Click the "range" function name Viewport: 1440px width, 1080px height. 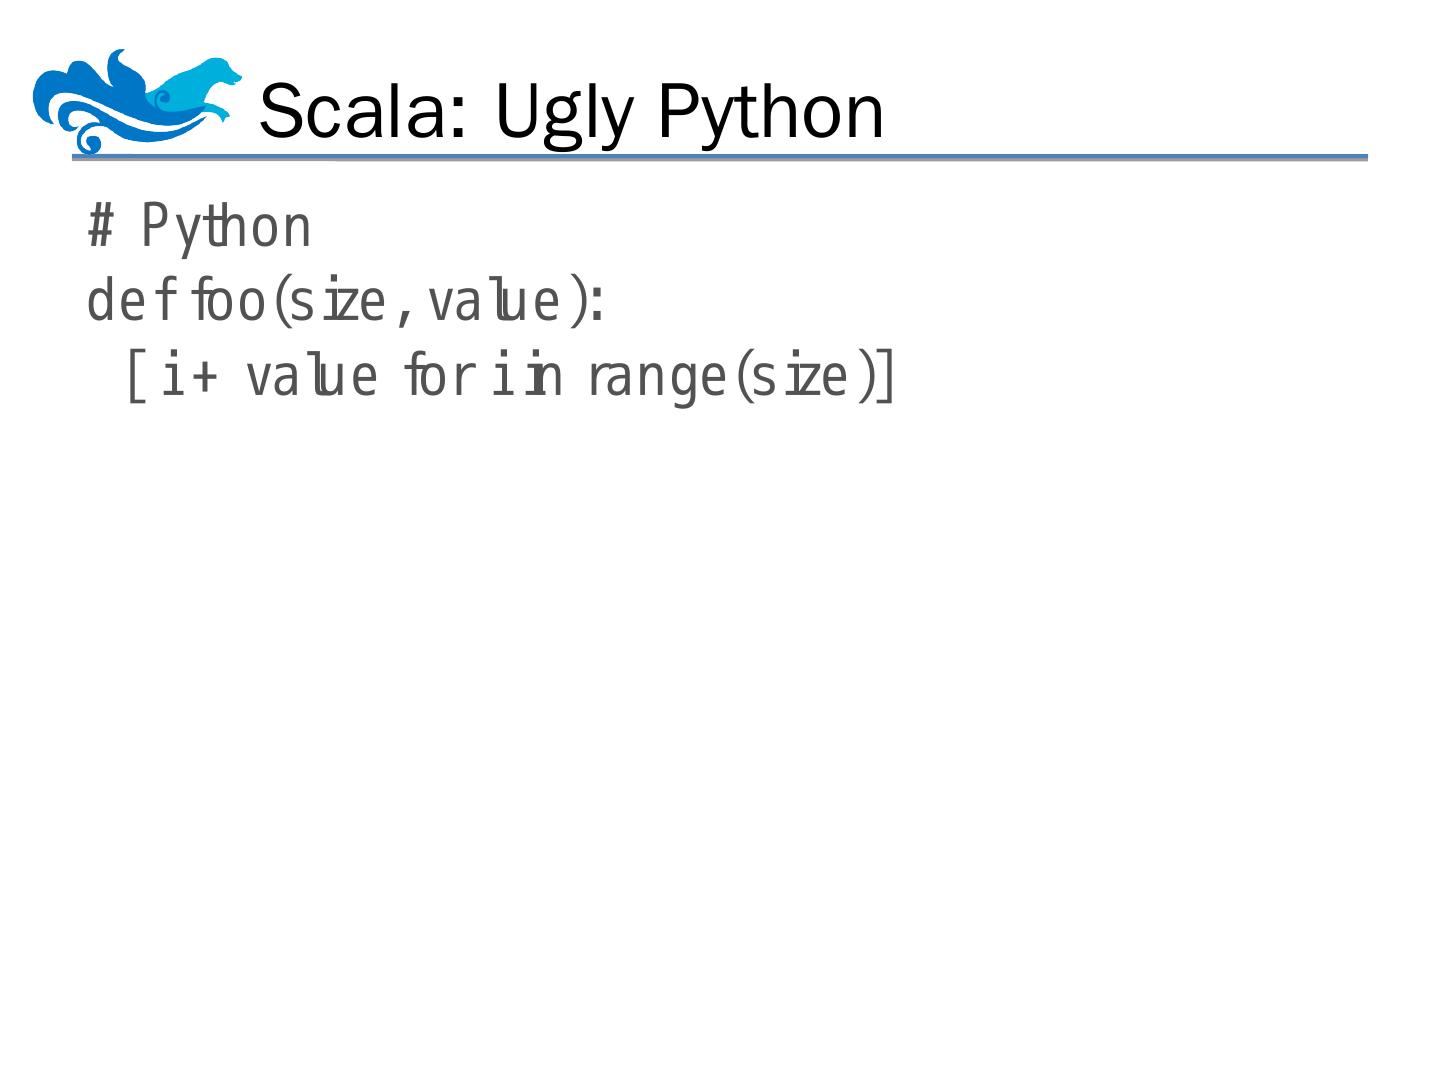(656, 379)
